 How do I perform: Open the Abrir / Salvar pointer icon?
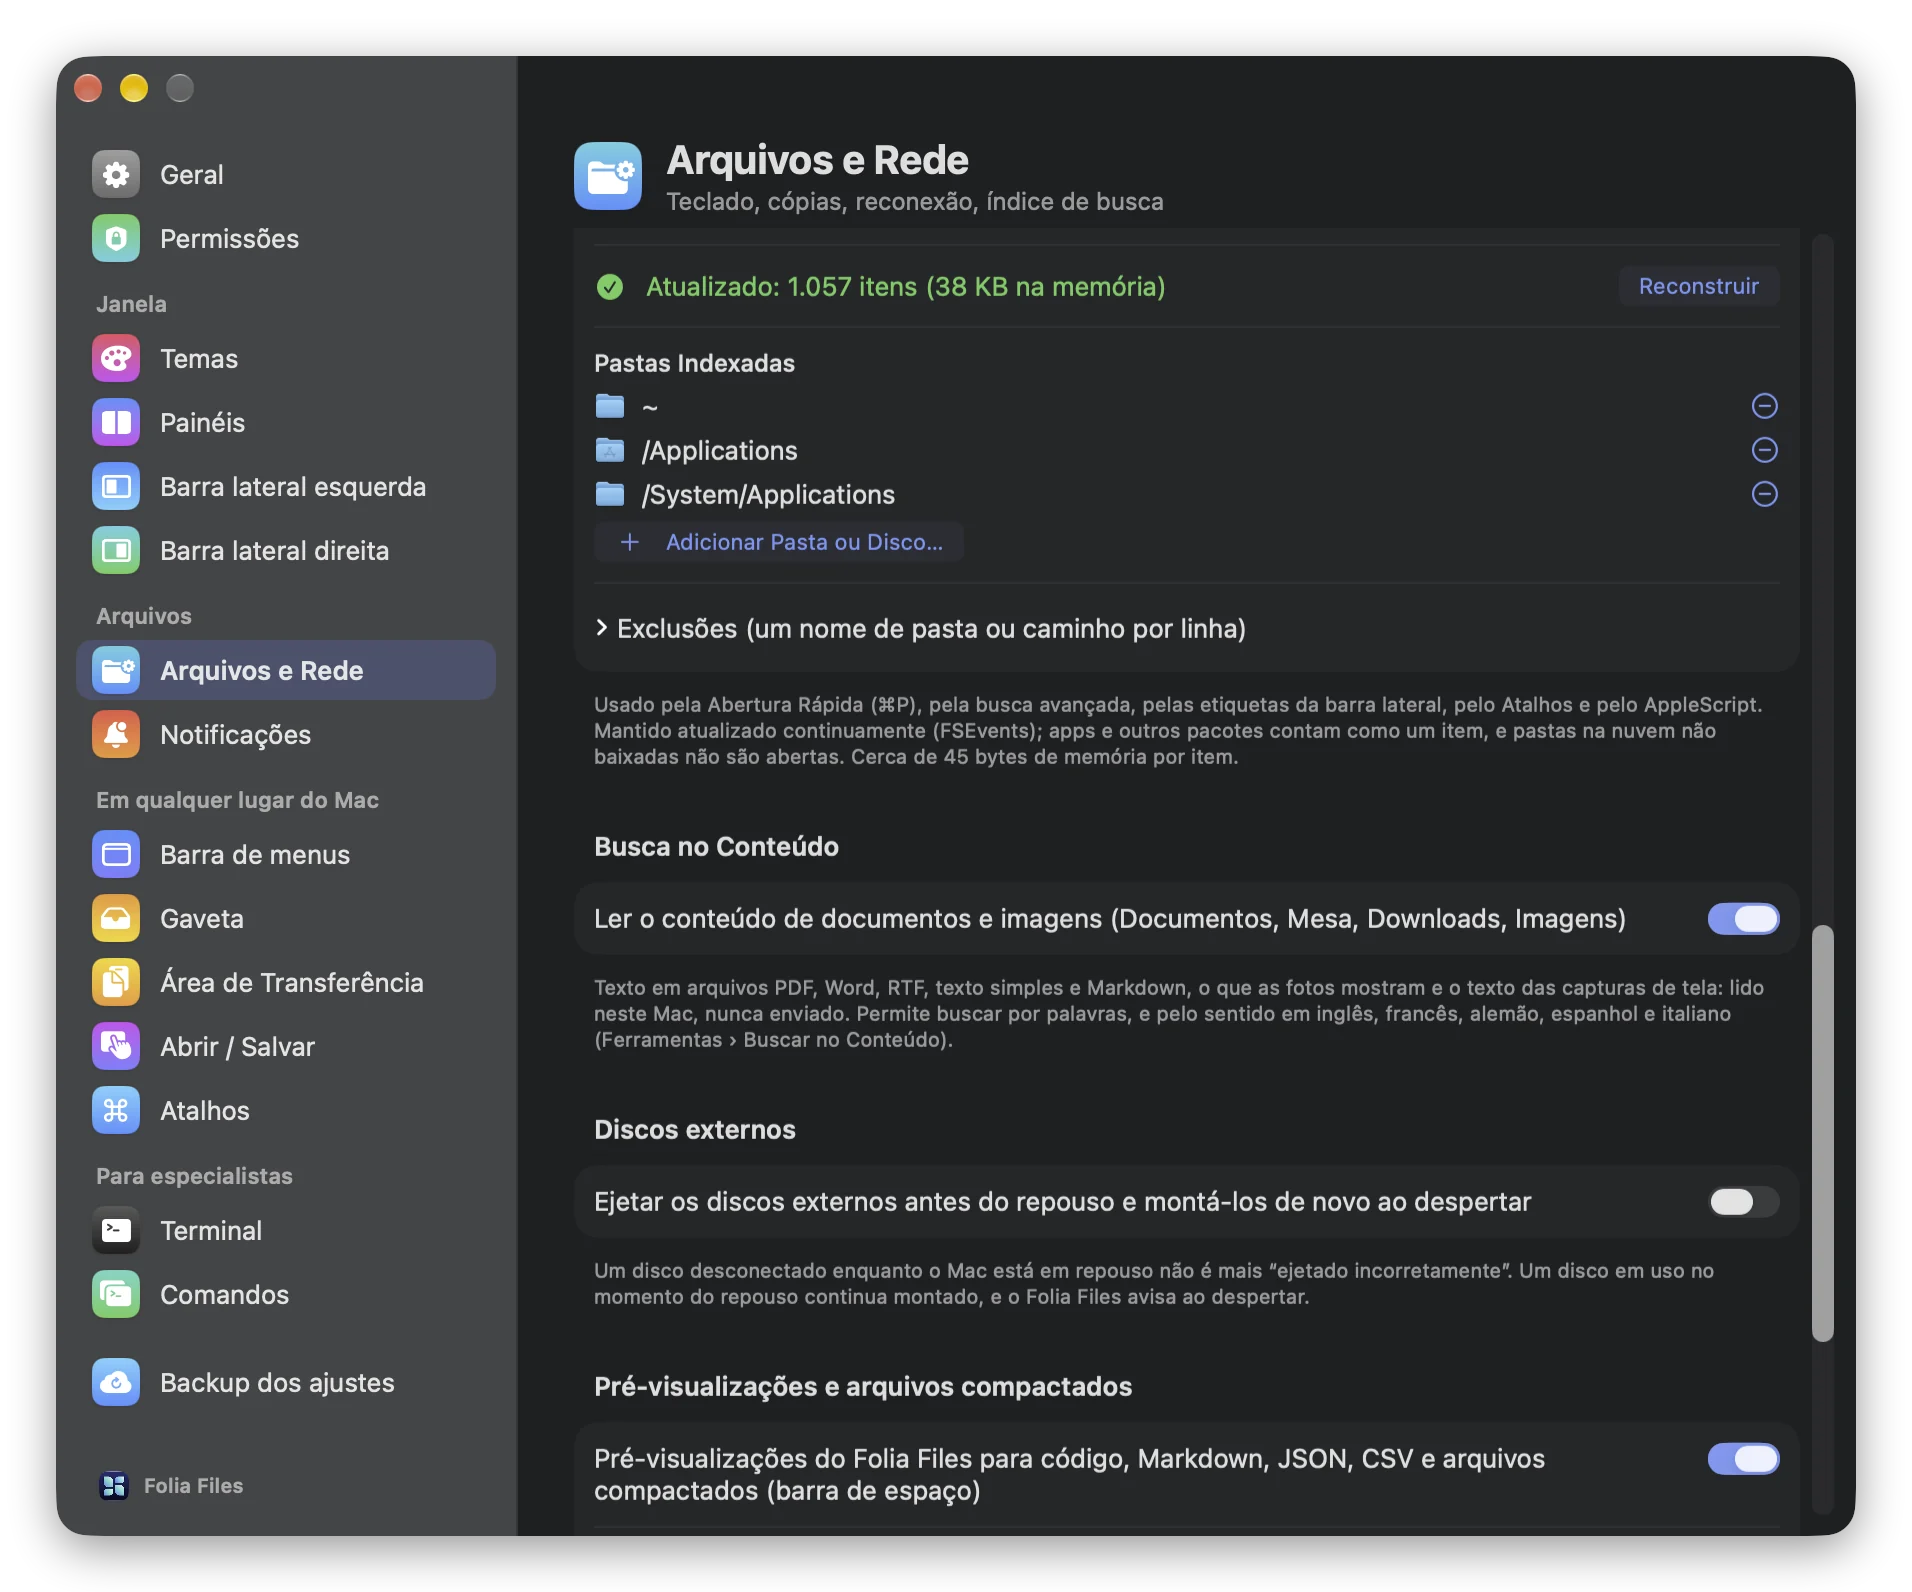tap(116, 1047)
